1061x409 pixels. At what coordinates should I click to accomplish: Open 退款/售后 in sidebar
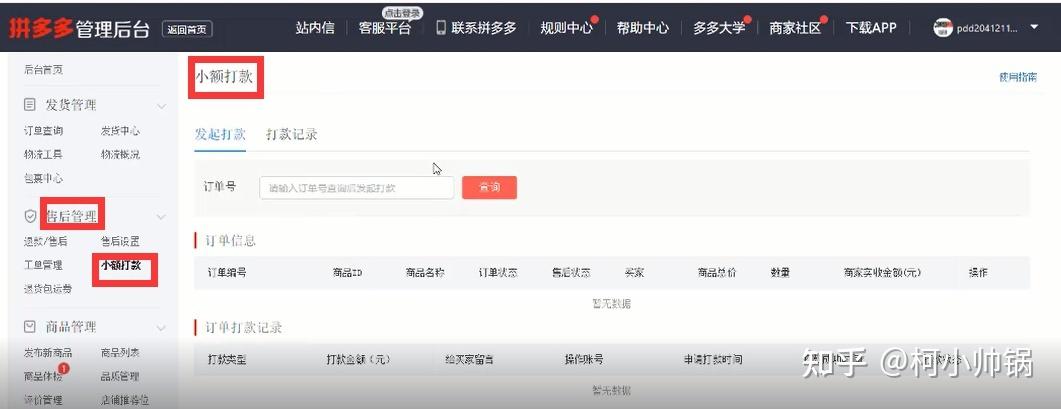(45, 241)
